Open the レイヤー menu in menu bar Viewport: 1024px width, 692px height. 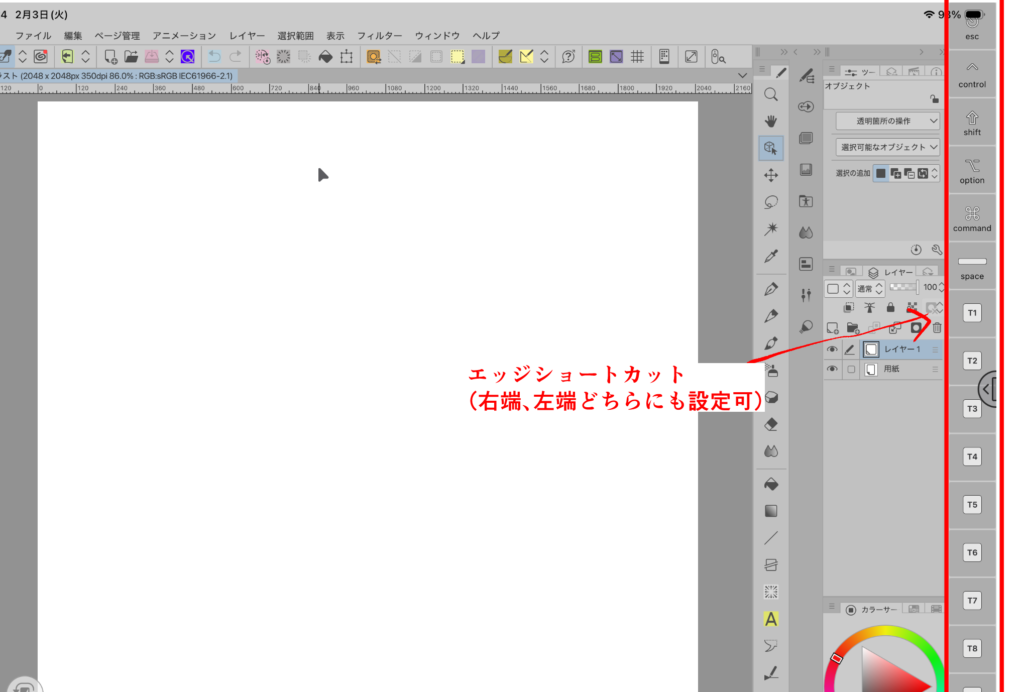247,36
